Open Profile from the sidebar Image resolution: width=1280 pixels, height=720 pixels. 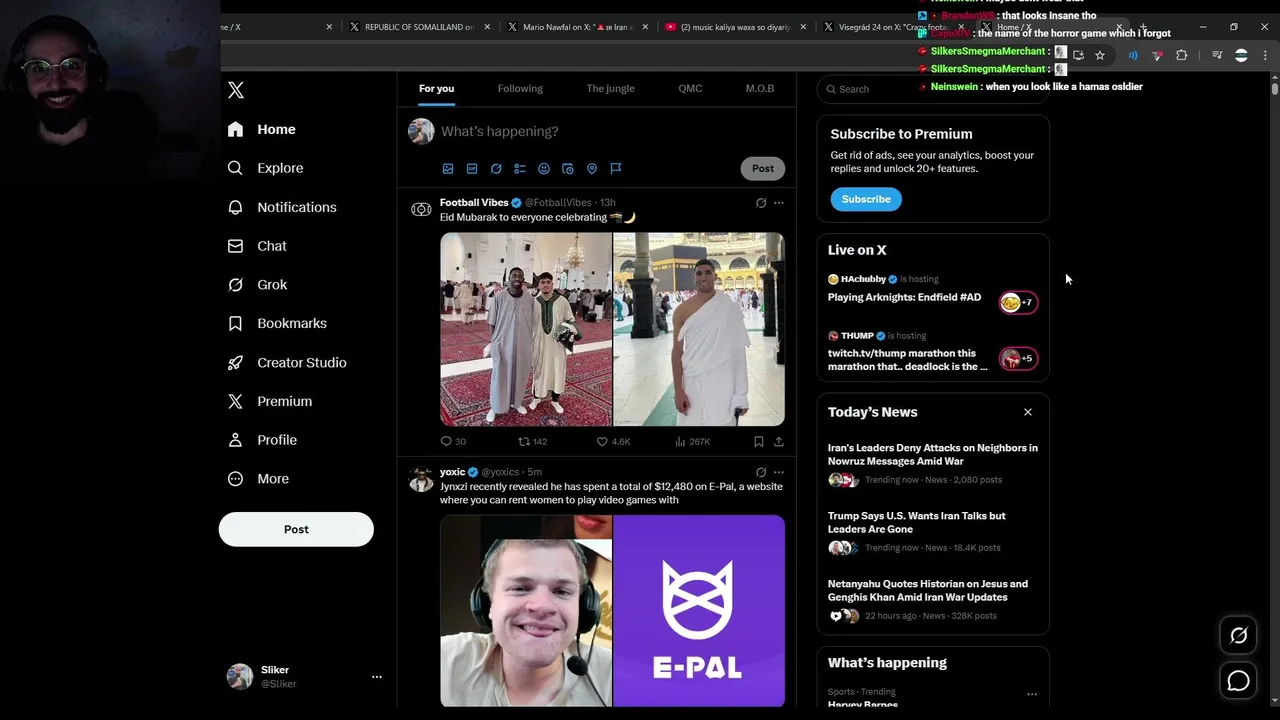(263, 440)
